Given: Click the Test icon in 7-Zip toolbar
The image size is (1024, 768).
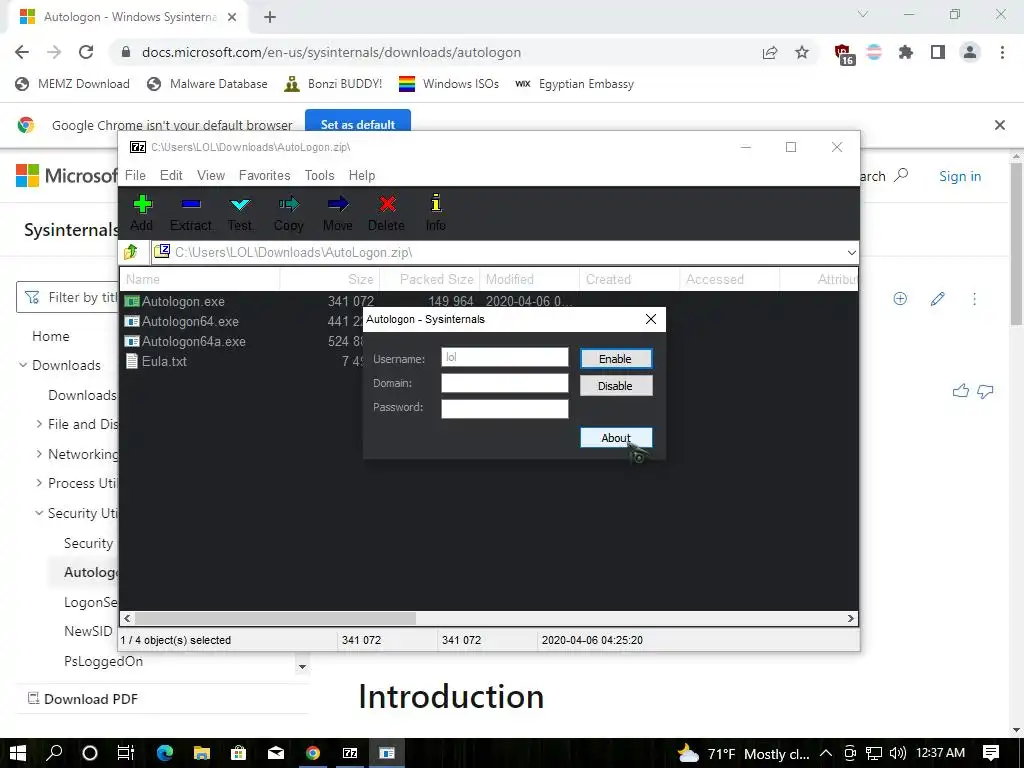Looking at the screenshot, I should tap(240, 204).
